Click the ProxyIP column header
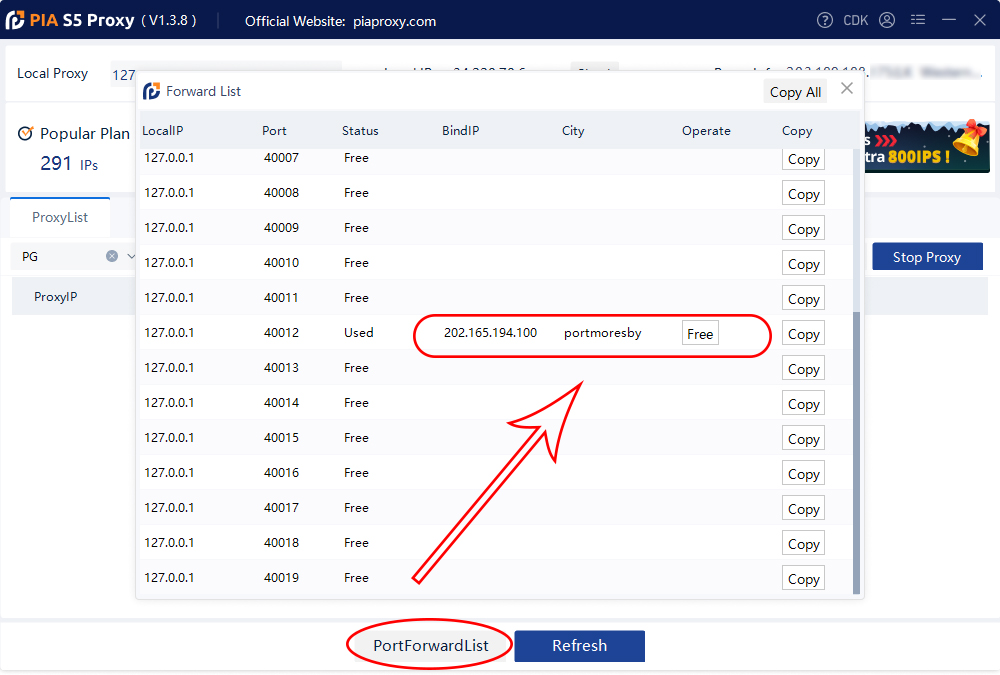This screenshot has width=1000, height=675. click(x=55, y=297)
